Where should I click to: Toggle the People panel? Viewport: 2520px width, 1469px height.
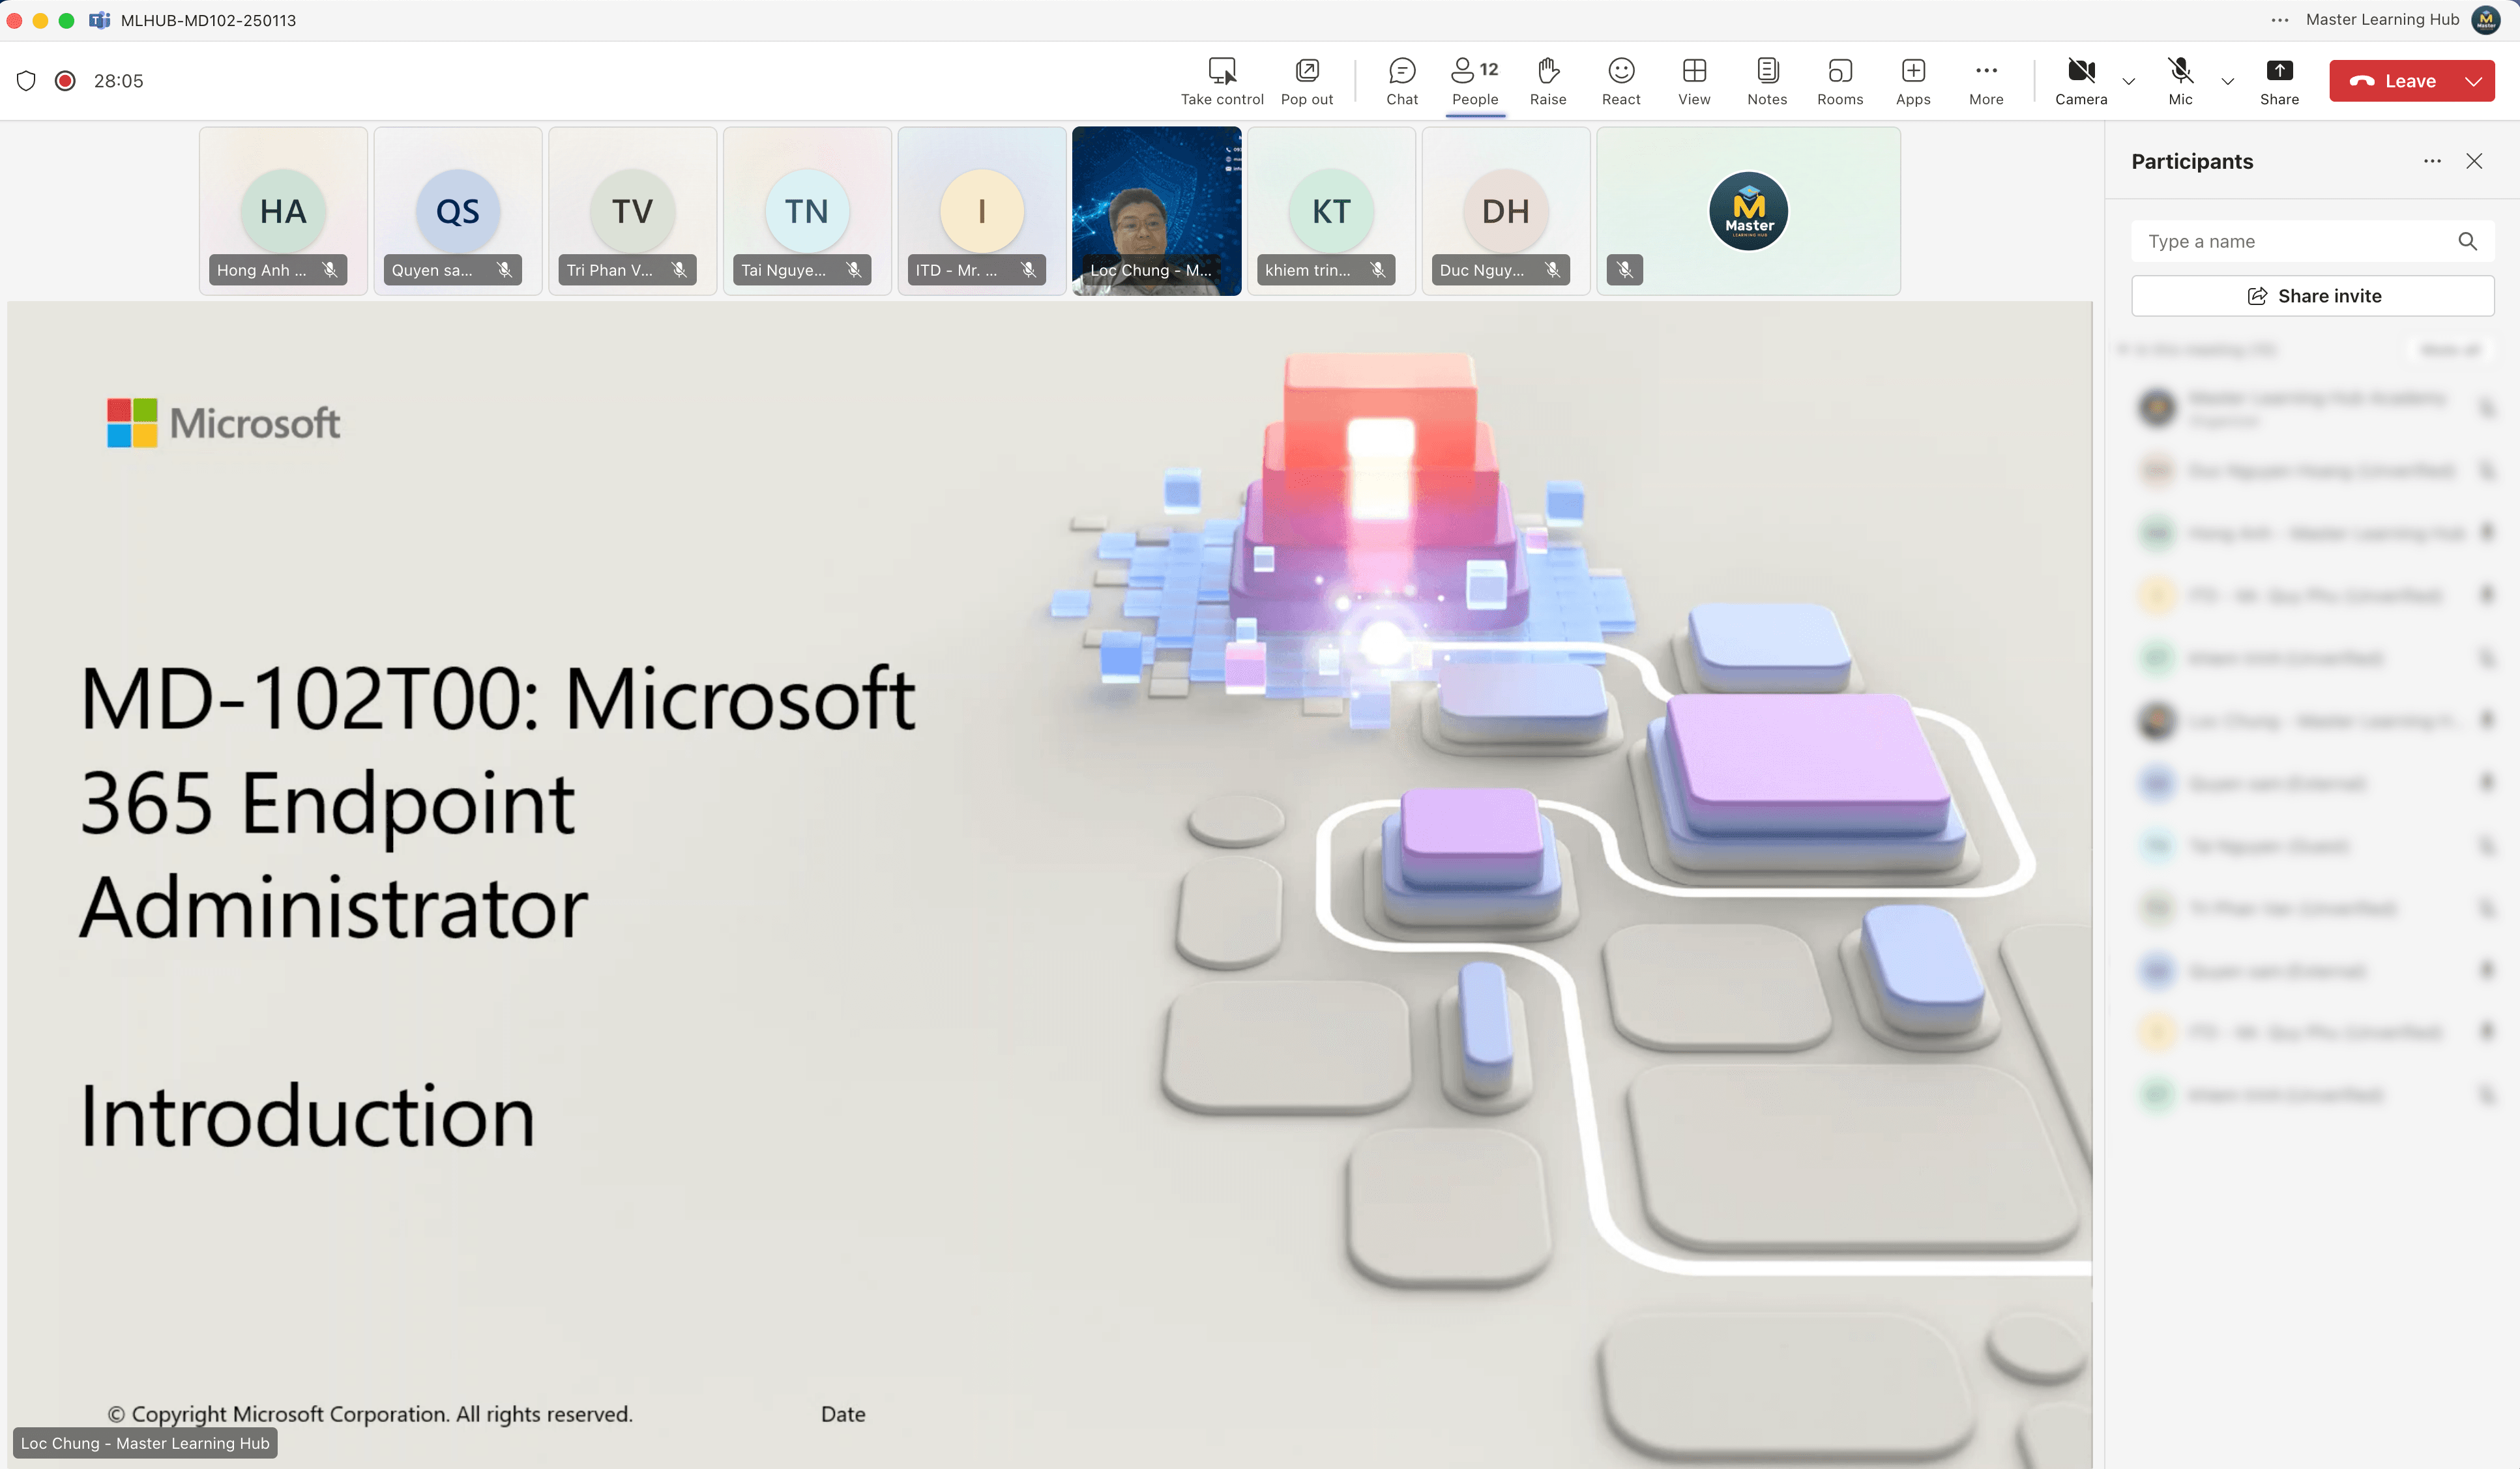click(1474, 81)
